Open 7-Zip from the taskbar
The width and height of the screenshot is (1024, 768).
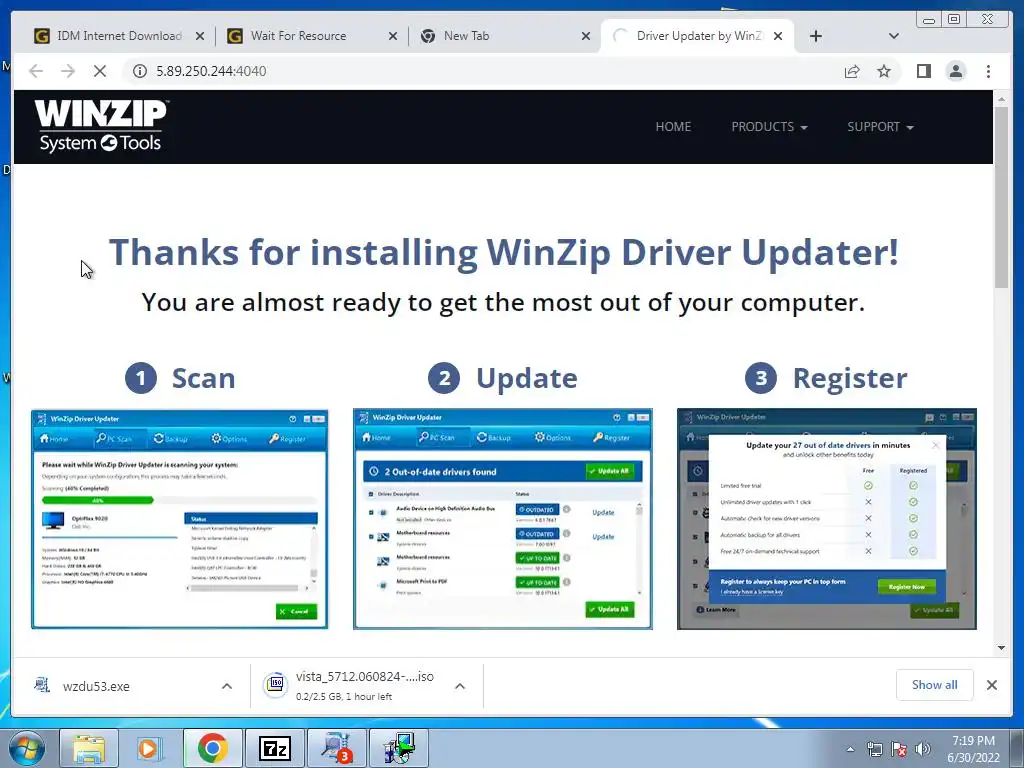pos(274,748)
